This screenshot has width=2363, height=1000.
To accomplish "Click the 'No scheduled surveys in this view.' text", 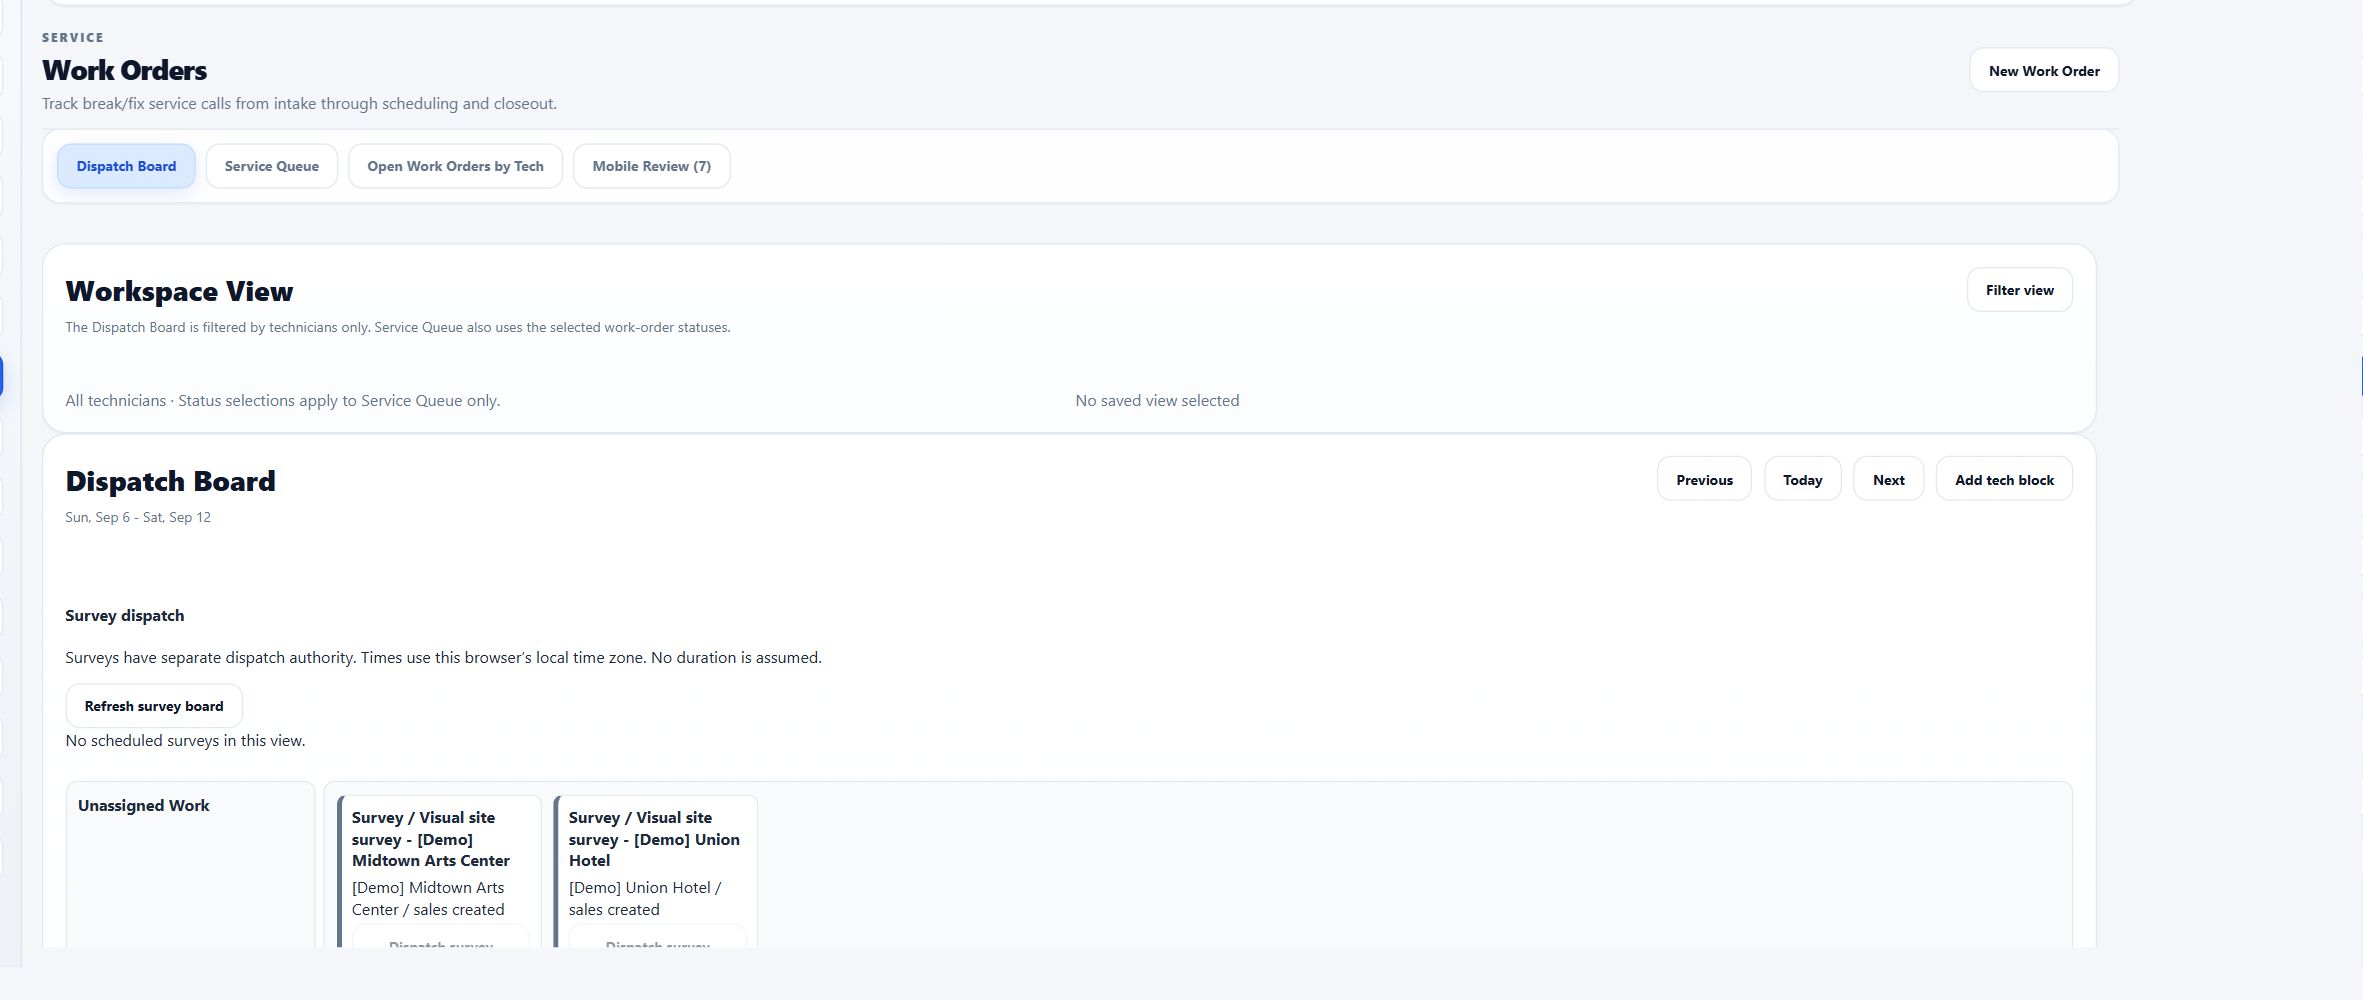I will (185, 741).
